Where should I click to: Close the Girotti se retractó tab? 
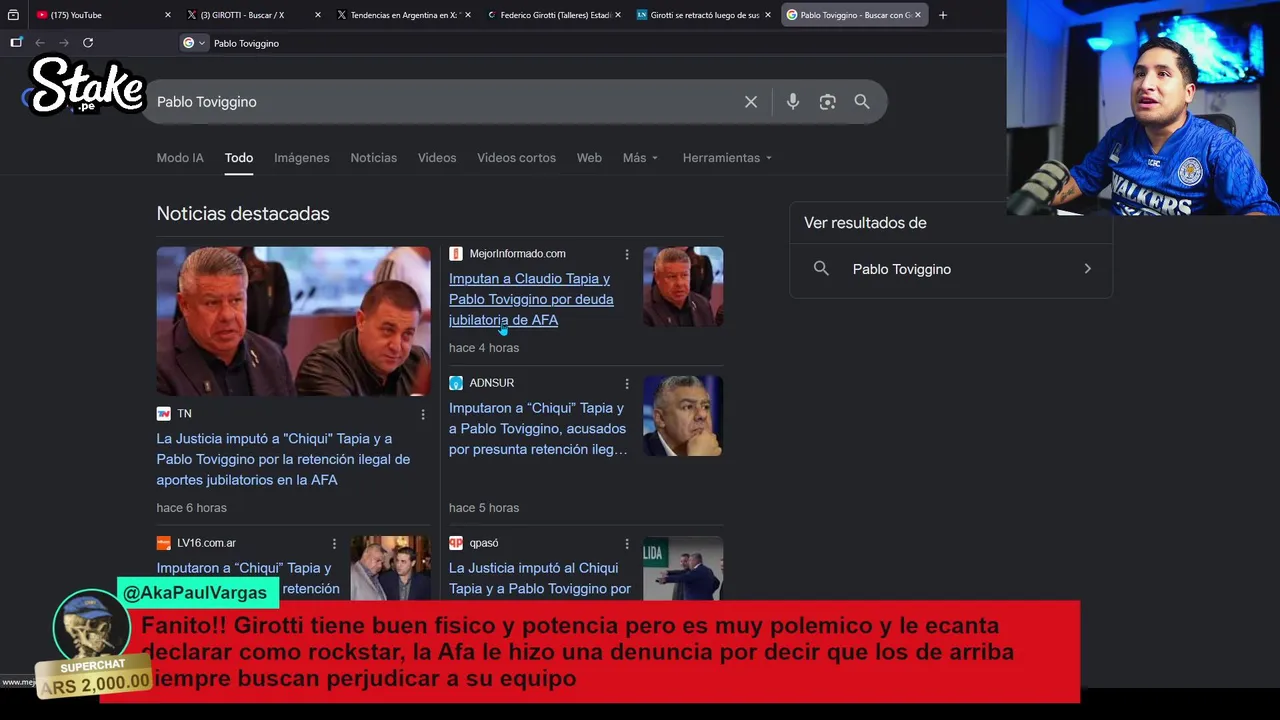click(x=768, y=15)
